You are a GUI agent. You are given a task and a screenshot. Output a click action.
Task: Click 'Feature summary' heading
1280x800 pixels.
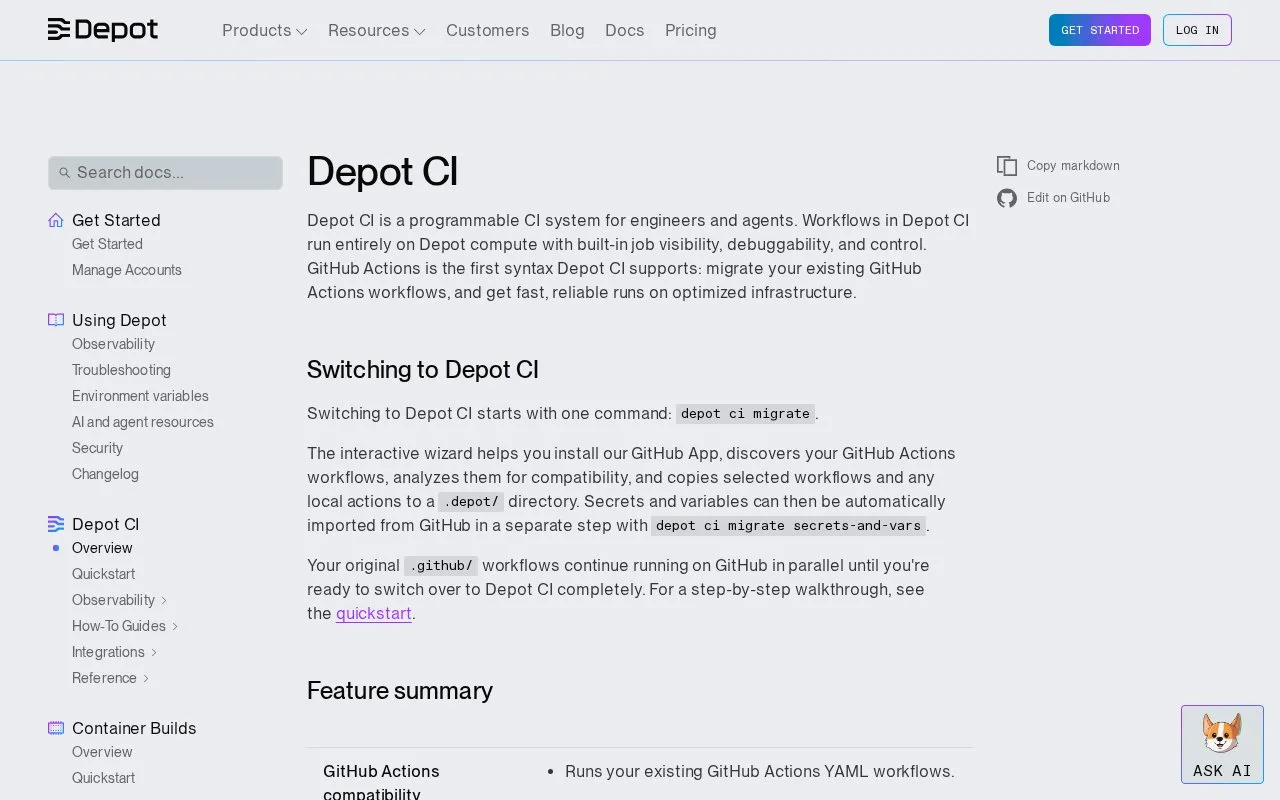click(x=400, y=691)
